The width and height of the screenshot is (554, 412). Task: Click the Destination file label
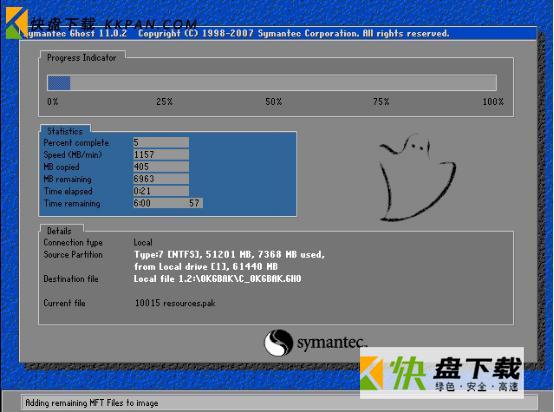coord(71,279)
